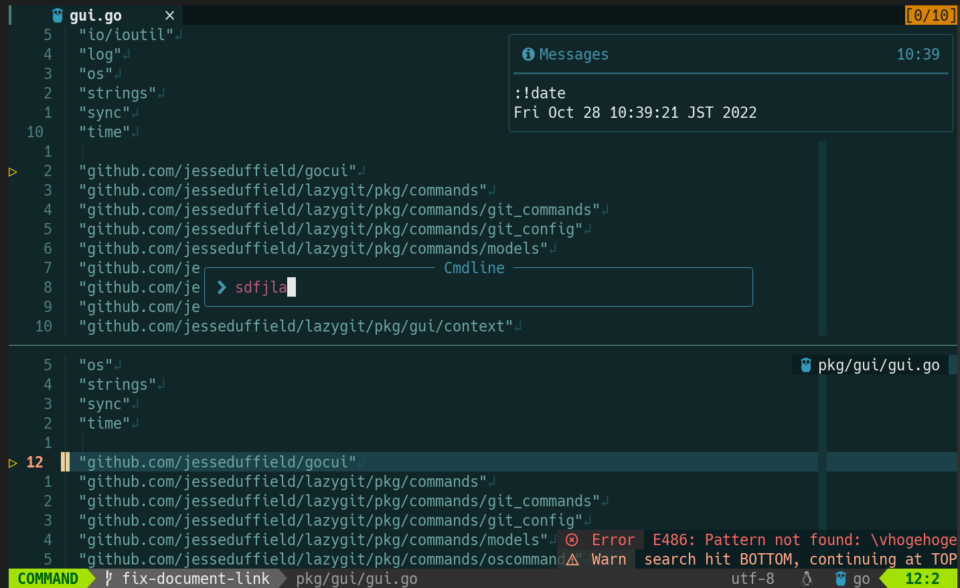
Task: Click the Linux penguin icon in the statusline
Action: [807, 578]
